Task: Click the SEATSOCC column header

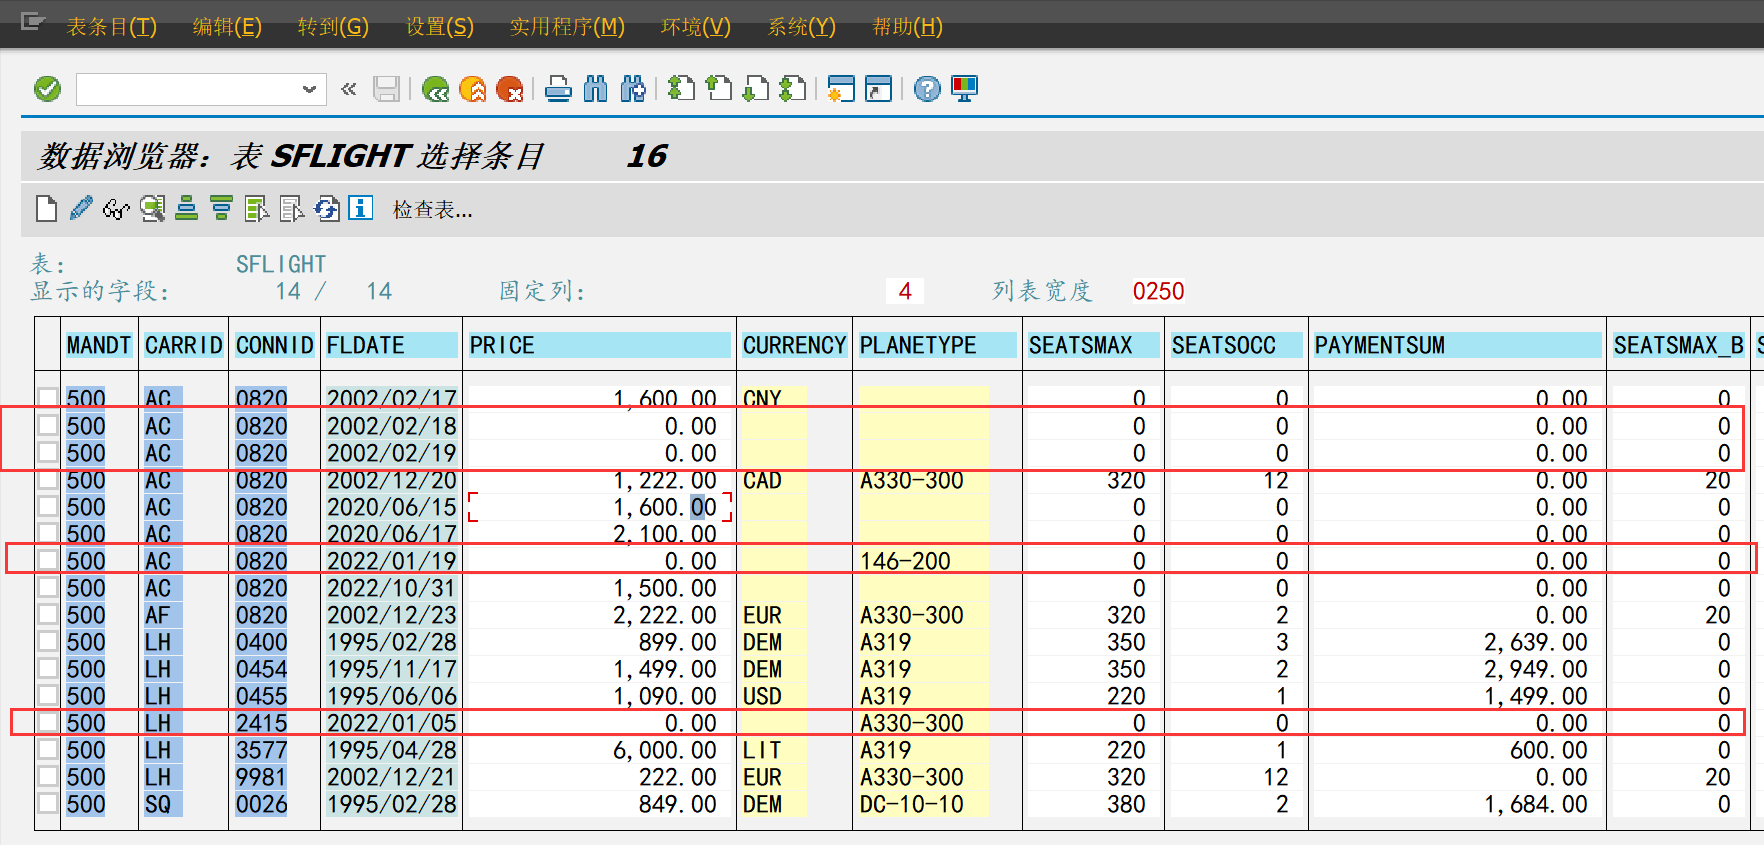Action: pyautogui.click(x=1237, y=345)
